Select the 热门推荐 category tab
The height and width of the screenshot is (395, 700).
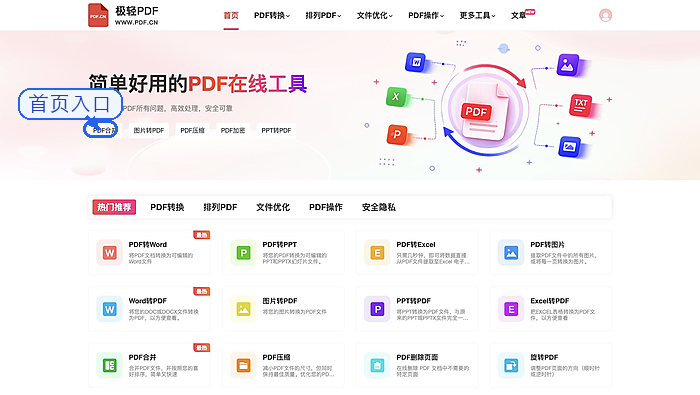[114, 207]
